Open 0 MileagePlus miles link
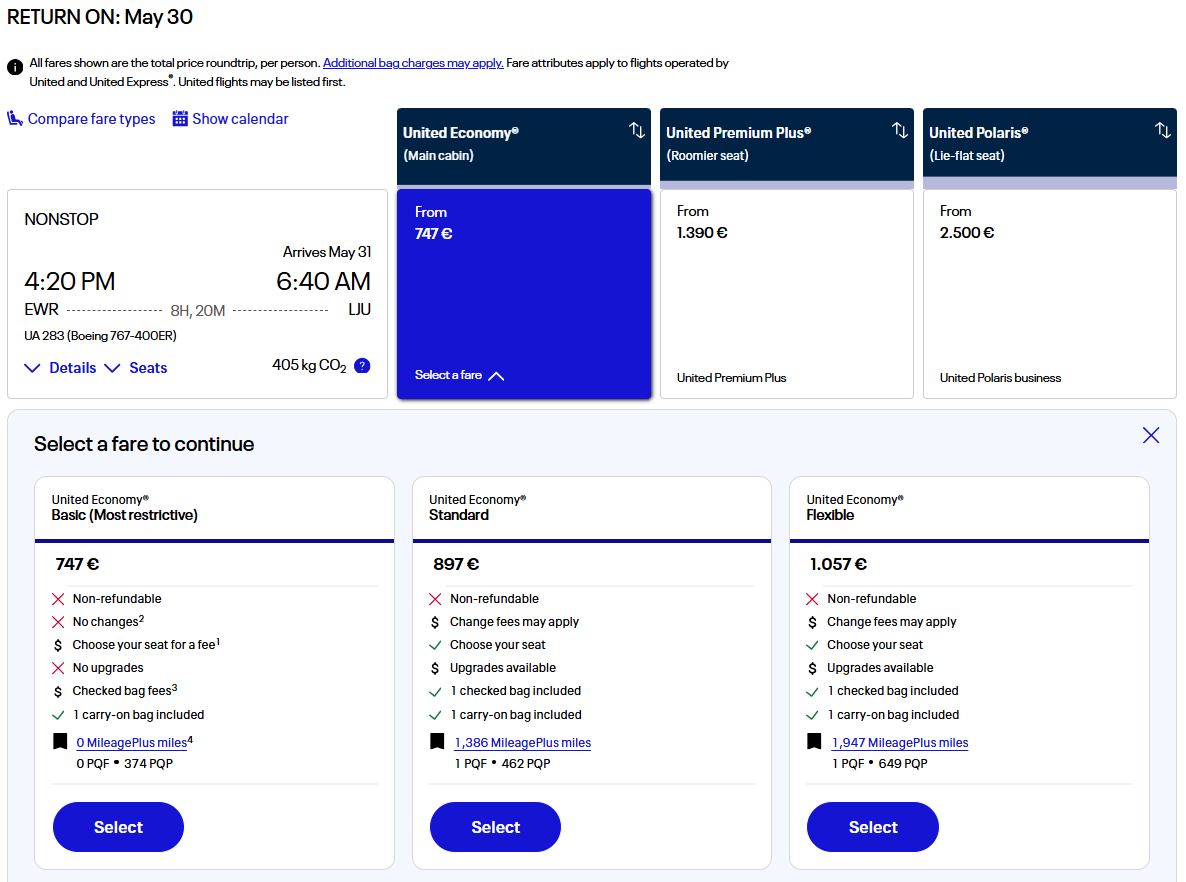The image size is (1186, 882). [x=132, y=743]
